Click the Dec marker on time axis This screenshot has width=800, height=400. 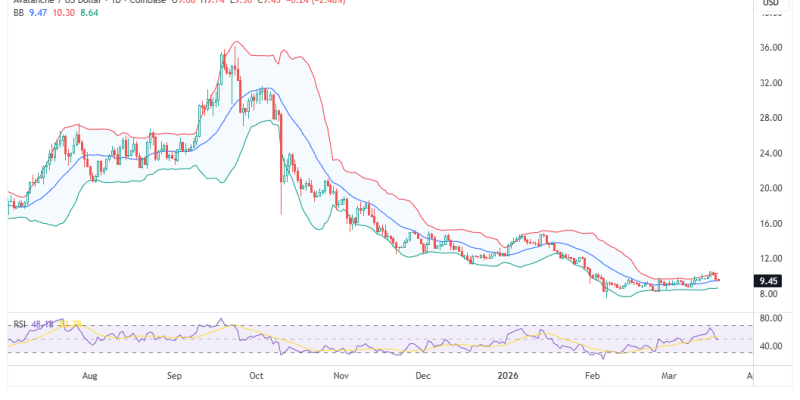421,377
